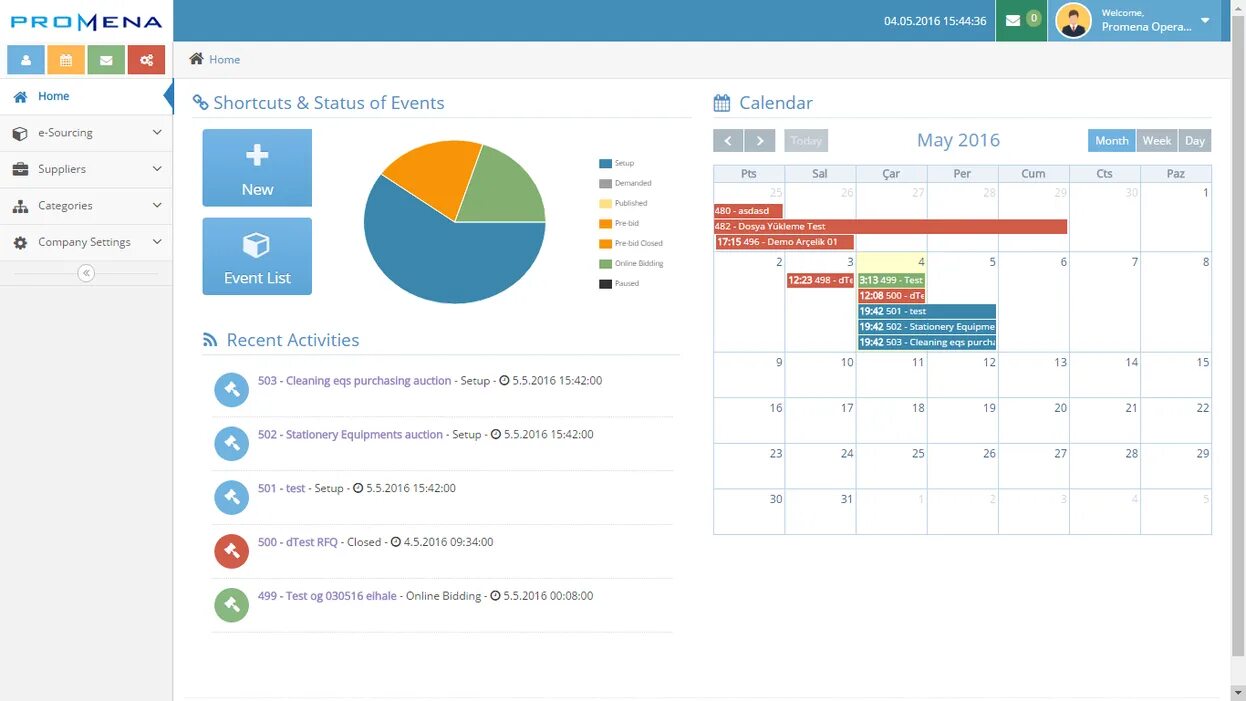Switch calendar to Week view
The image size is (1246, 701).
[x=1156, y=141]
